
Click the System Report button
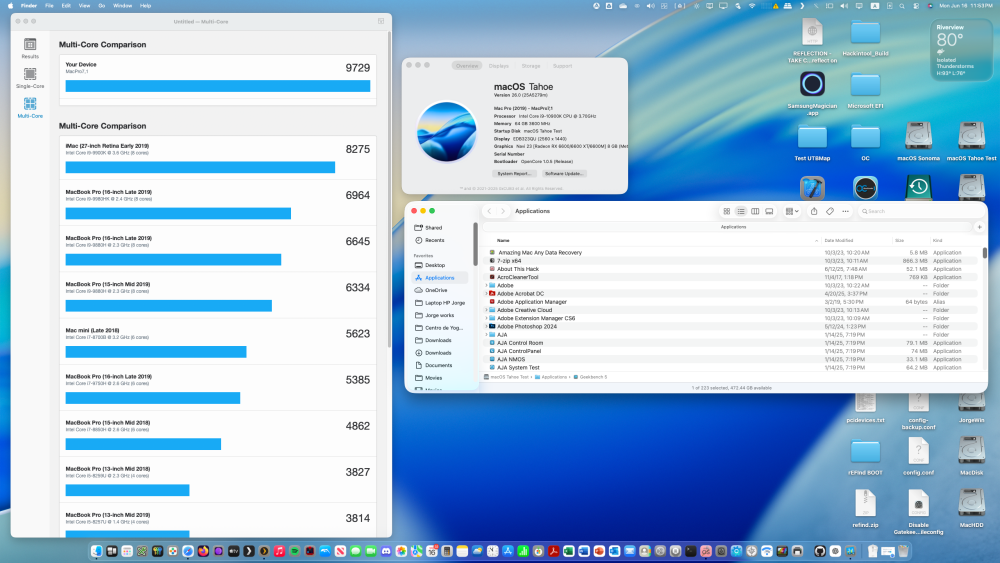coord(513,173)
